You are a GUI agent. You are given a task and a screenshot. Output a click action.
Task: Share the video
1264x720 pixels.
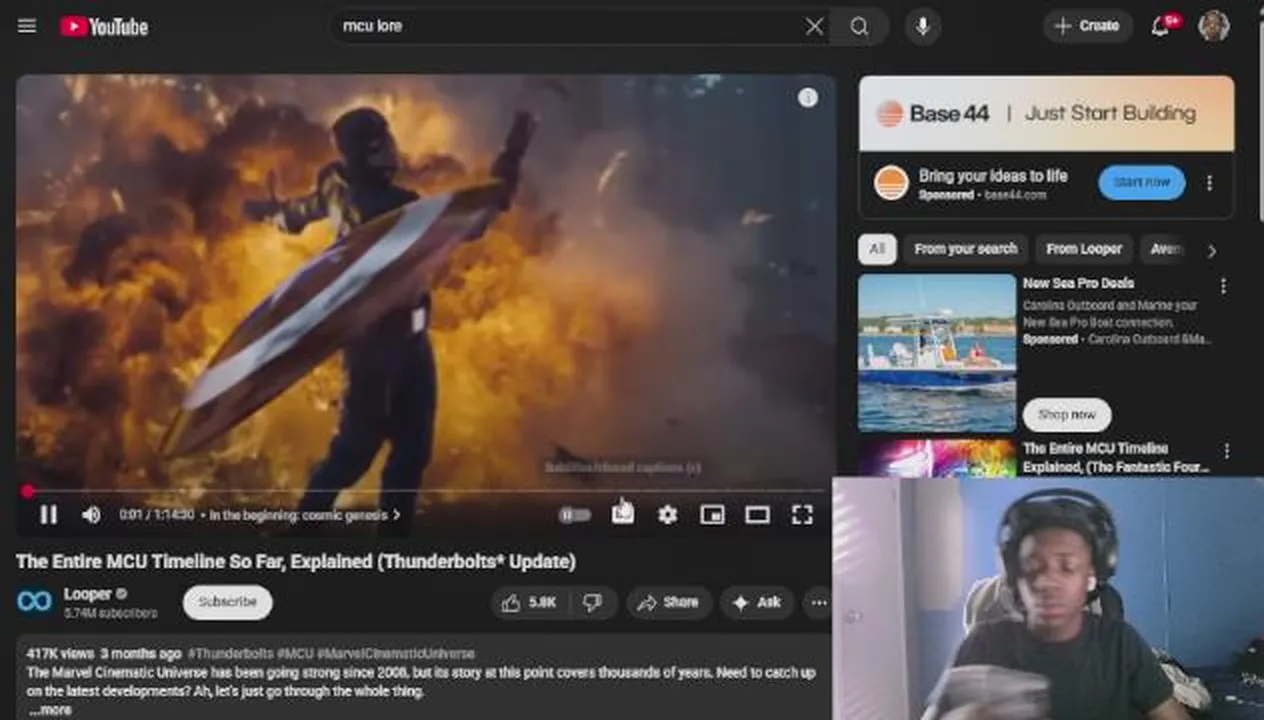[668, 602]
